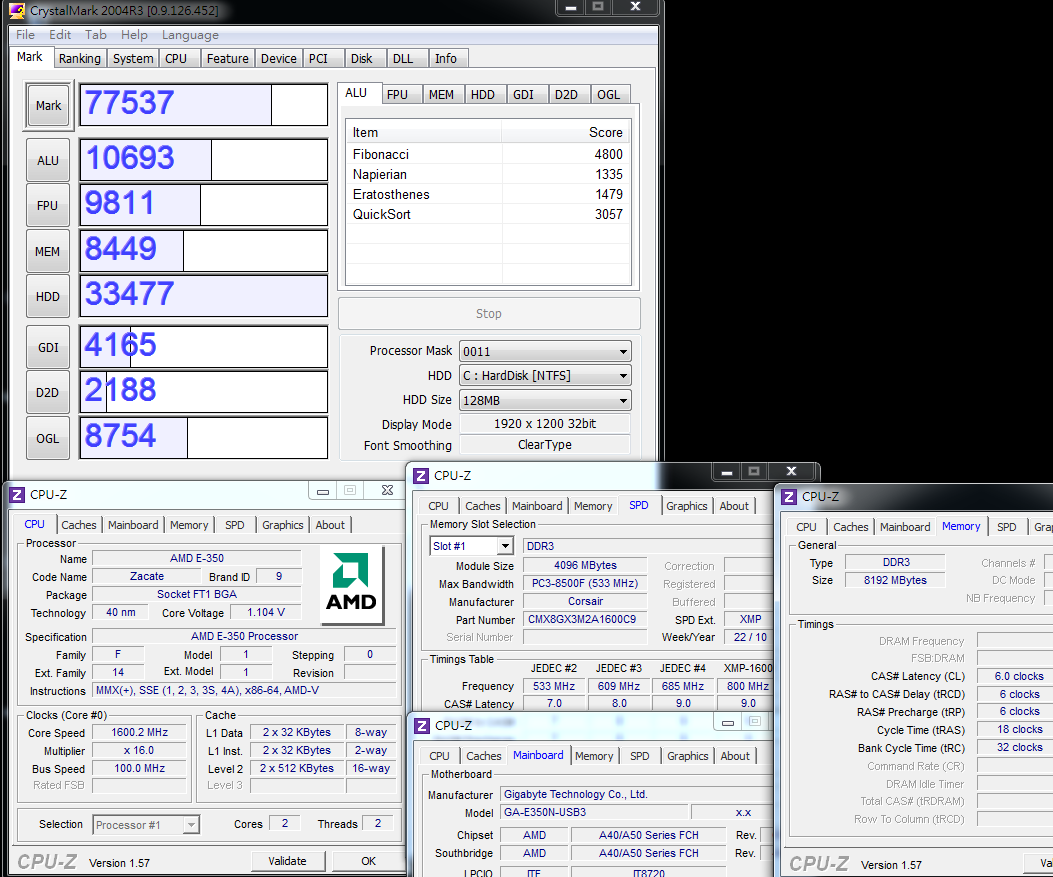
Task: Click the Display Mode value 1920 x 1200 32bit
Action: pos(545,424)
